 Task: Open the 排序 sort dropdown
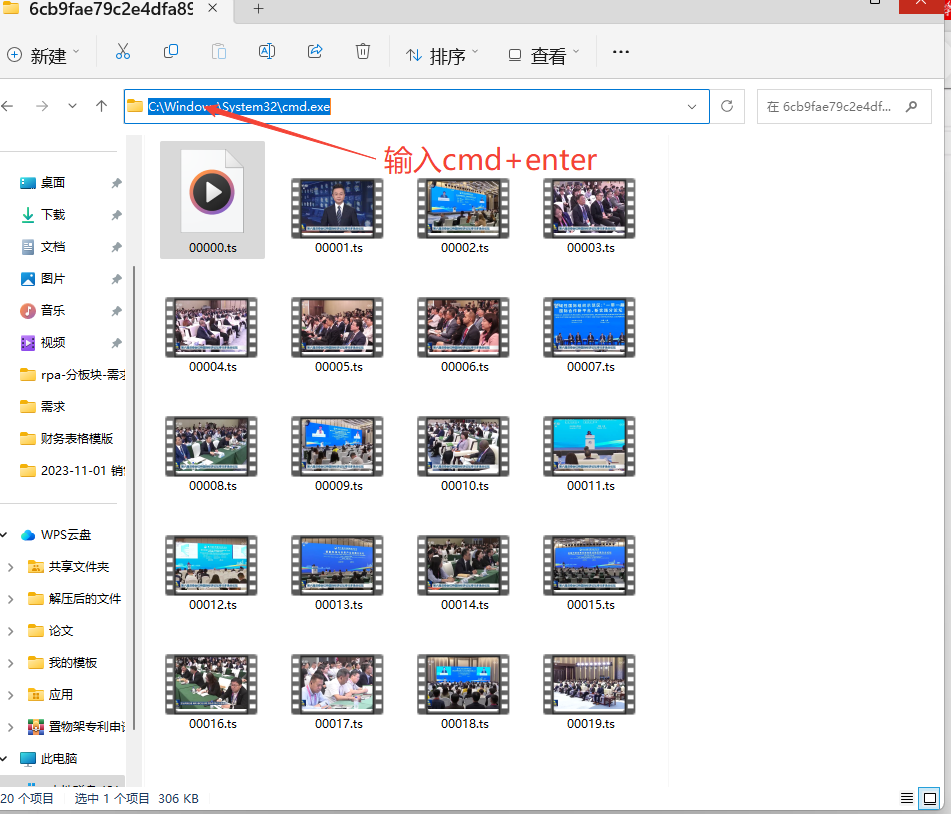(x=442, y=55)
